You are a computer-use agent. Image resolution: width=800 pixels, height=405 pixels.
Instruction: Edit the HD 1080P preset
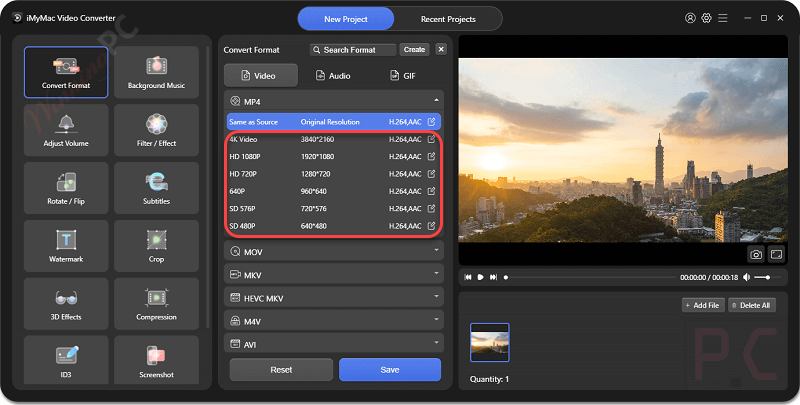coord(431,157)
